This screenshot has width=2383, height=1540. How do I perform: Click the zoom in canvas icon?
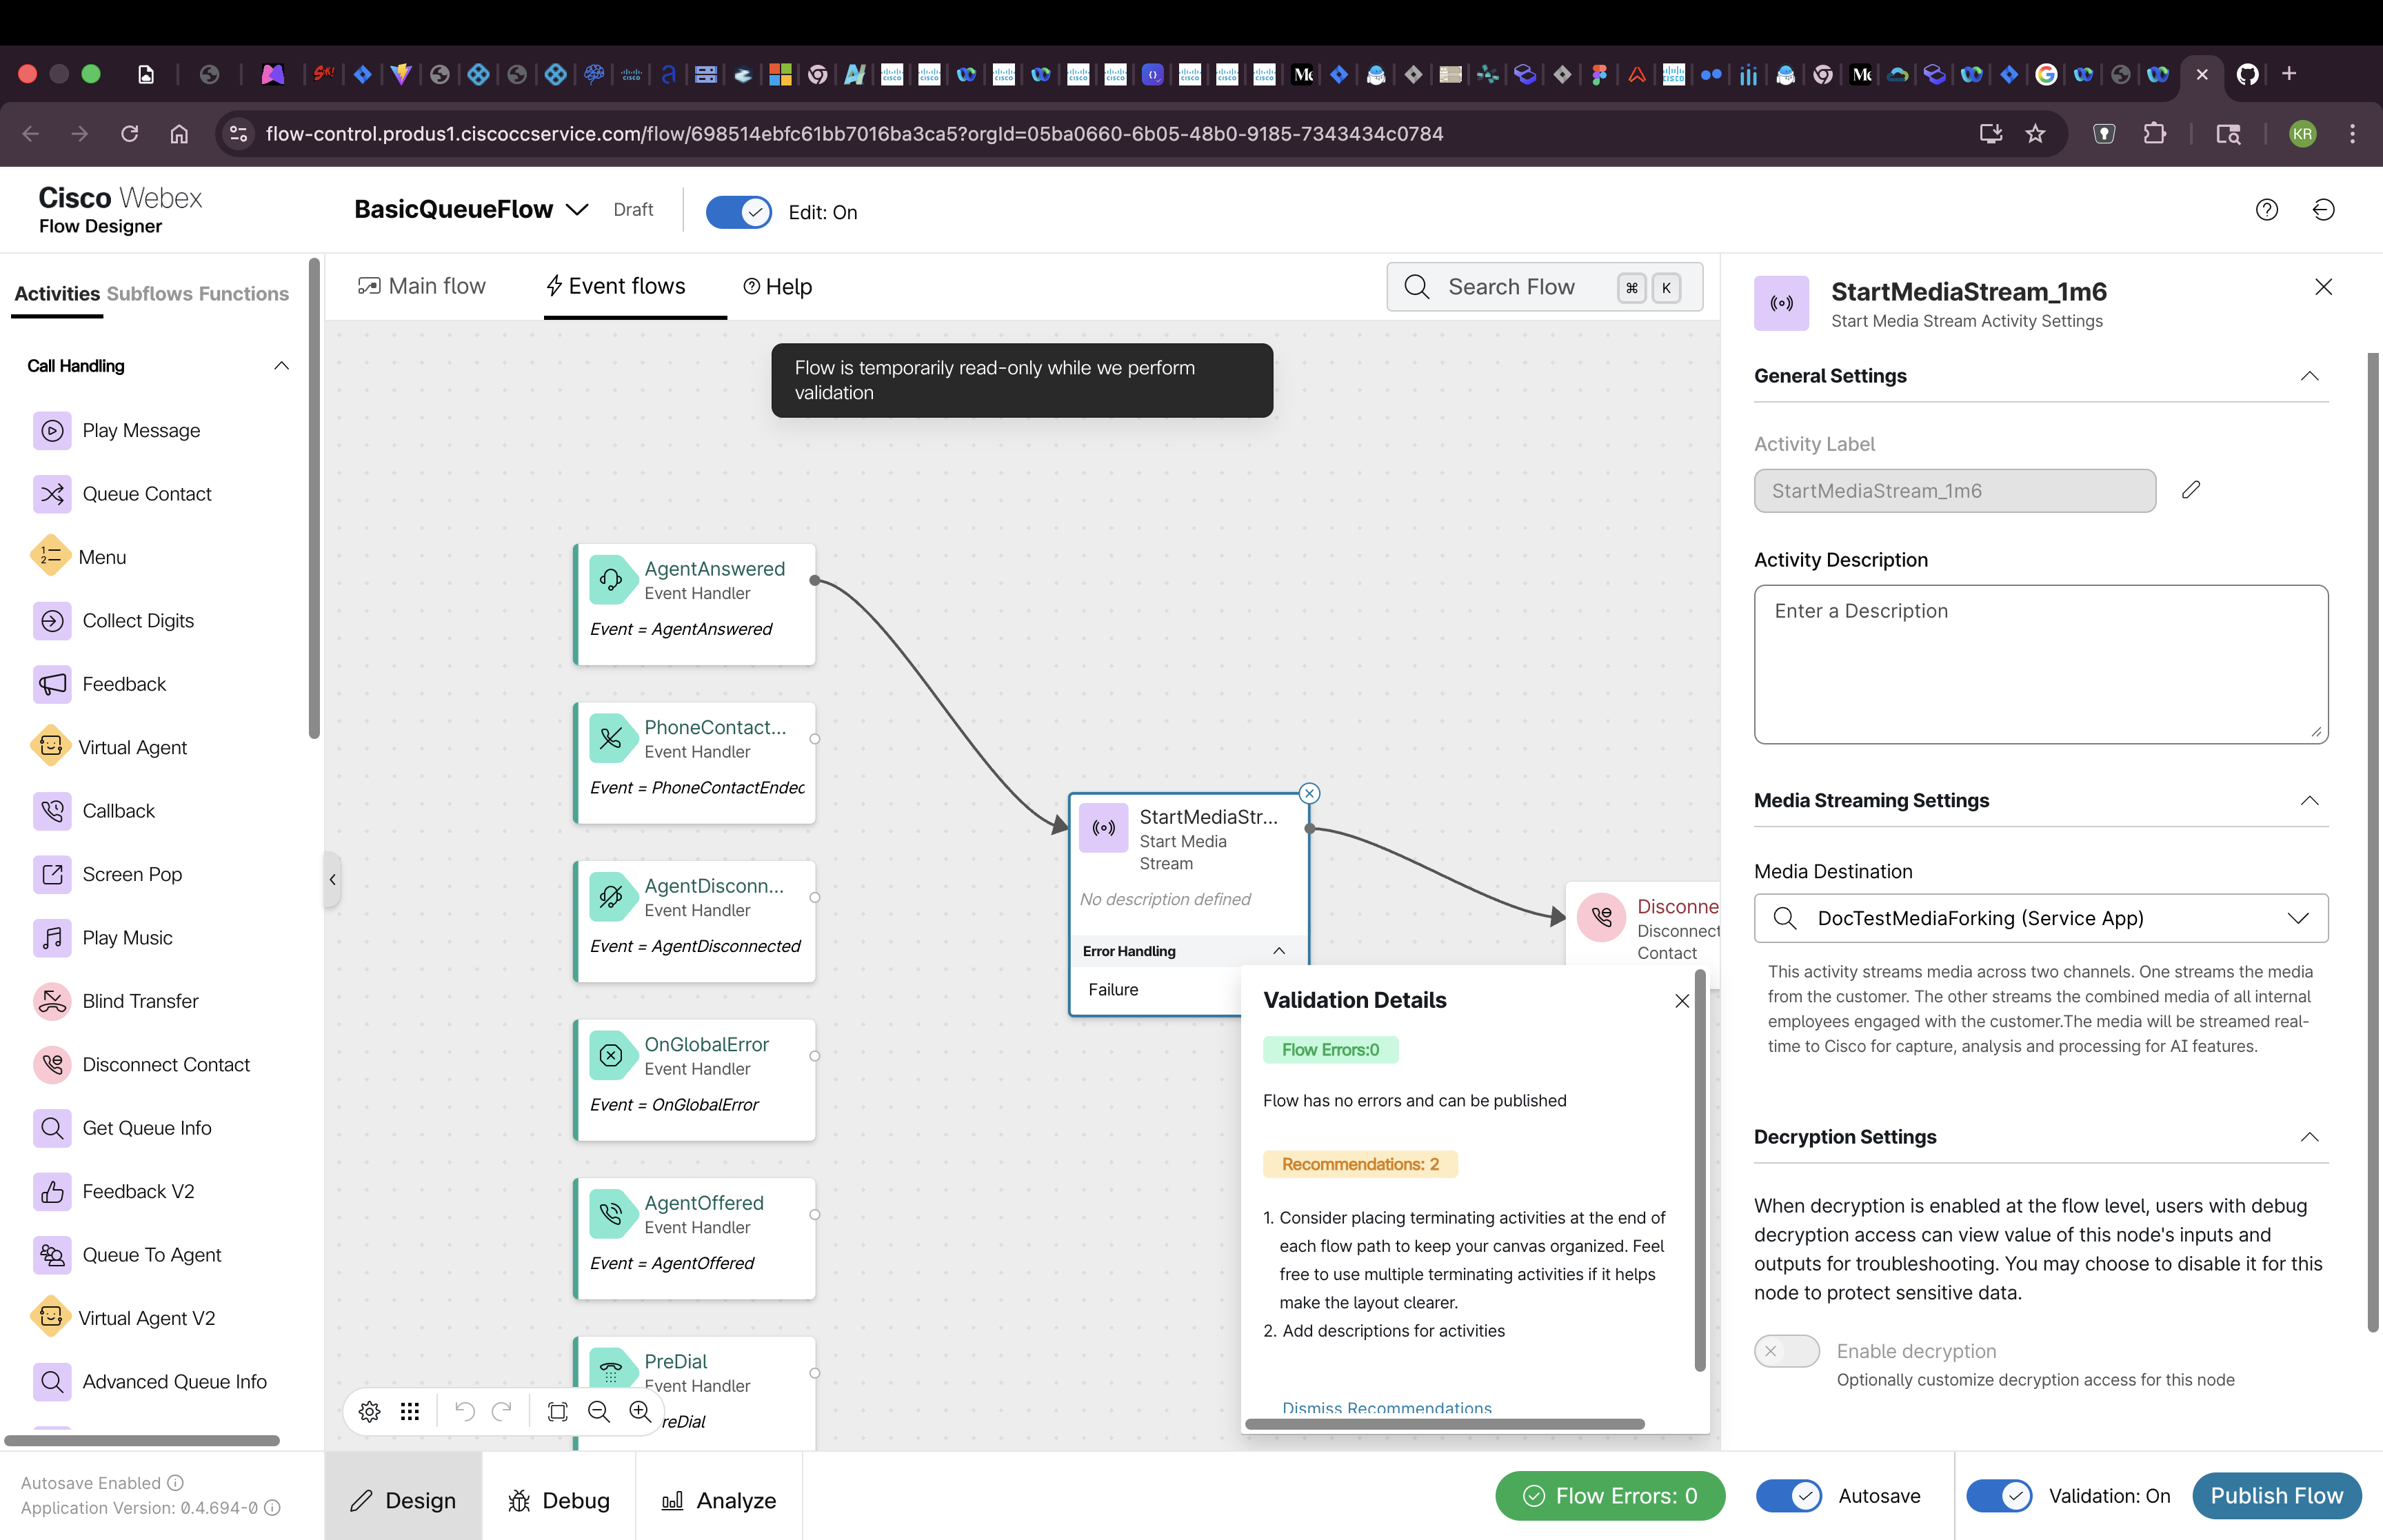[640, 1411]
